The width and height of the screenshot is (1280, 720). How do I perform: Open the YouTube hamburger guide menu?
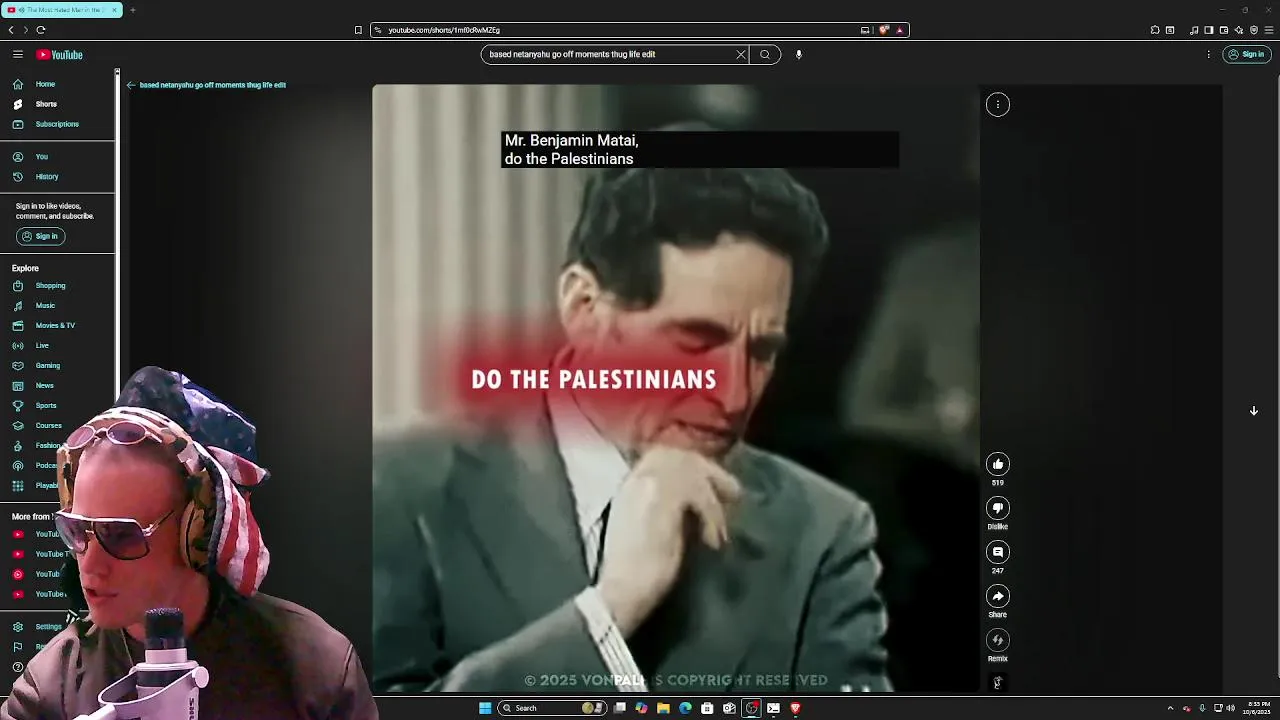pyautogui.click(x=18, y=54)
